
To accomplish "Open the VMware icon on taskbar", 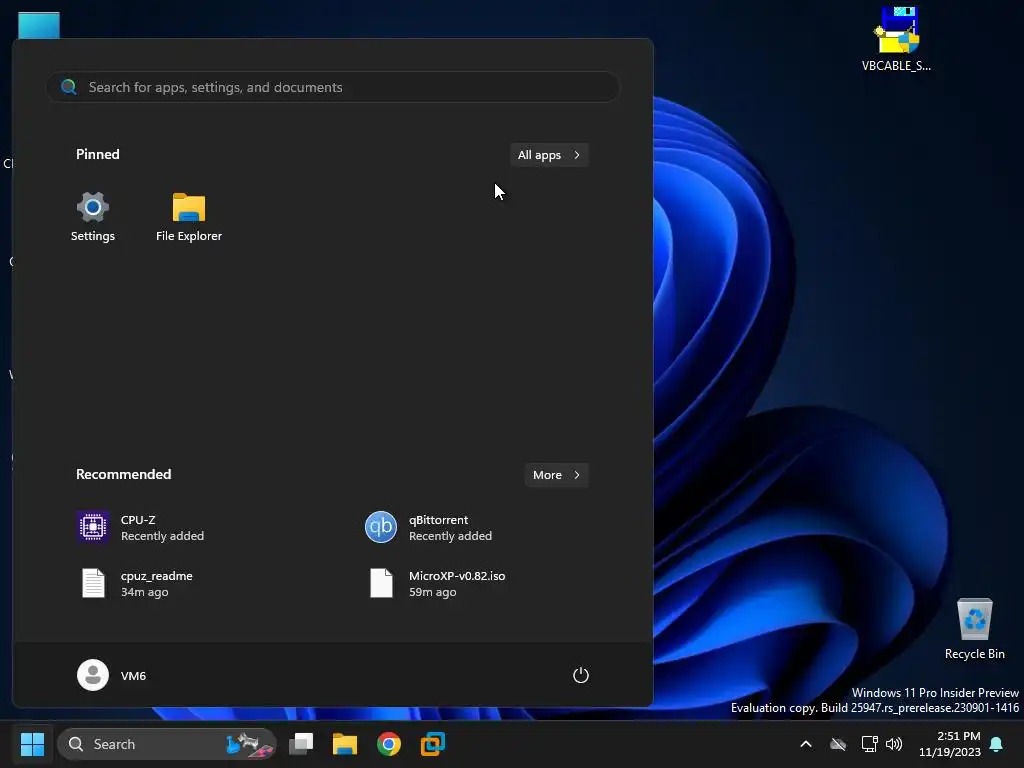I will pos(432,744).
